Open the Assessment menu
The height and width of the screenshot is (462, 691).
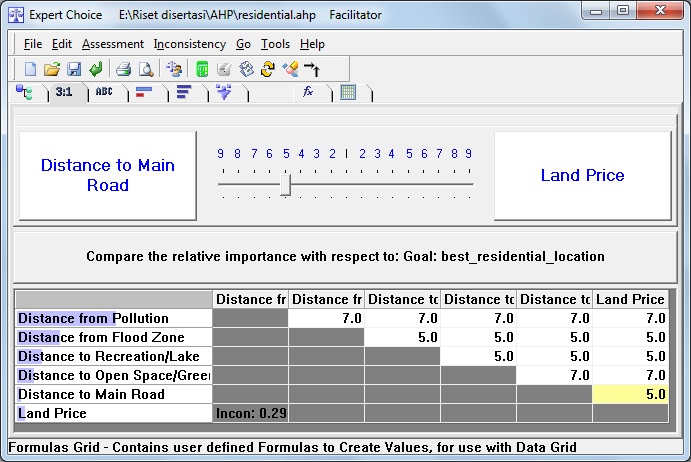112,44
